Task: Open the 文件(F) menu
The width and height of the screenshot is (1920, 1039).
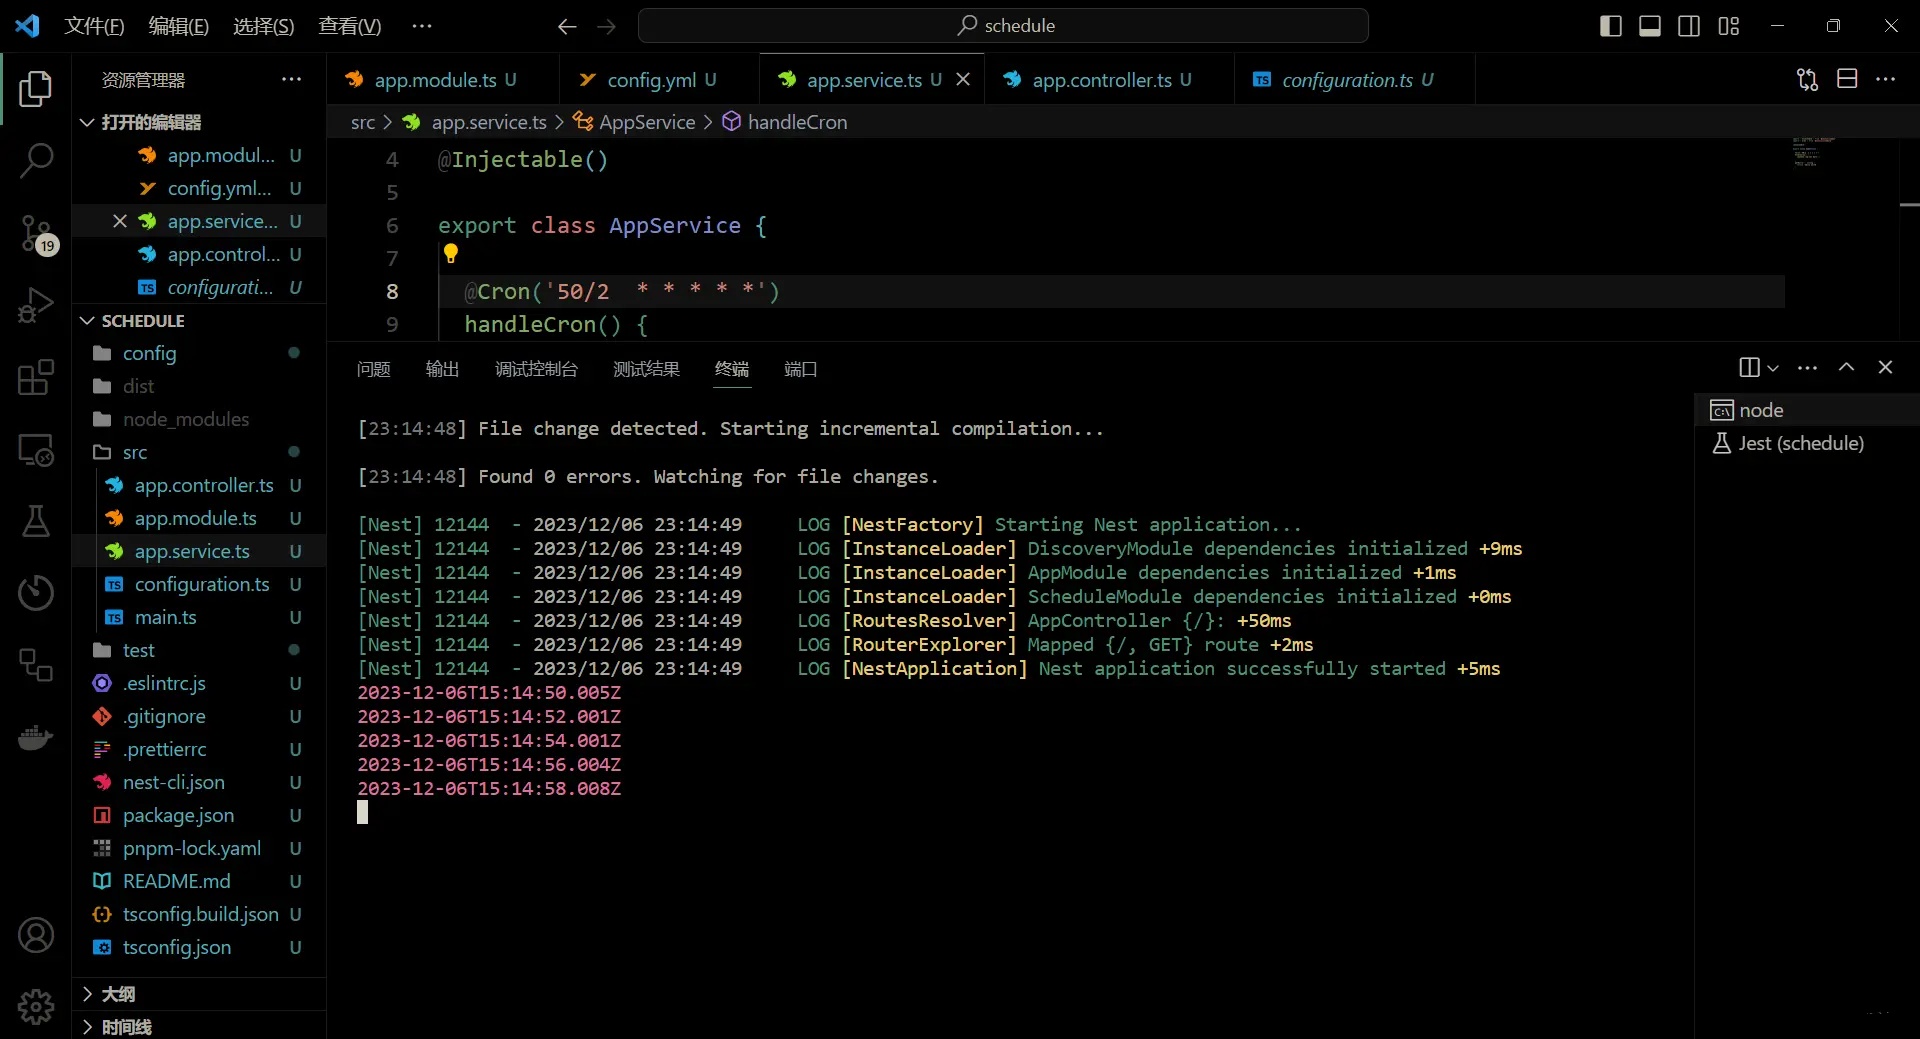Action: pyautogui.click(x=94, y=26)
